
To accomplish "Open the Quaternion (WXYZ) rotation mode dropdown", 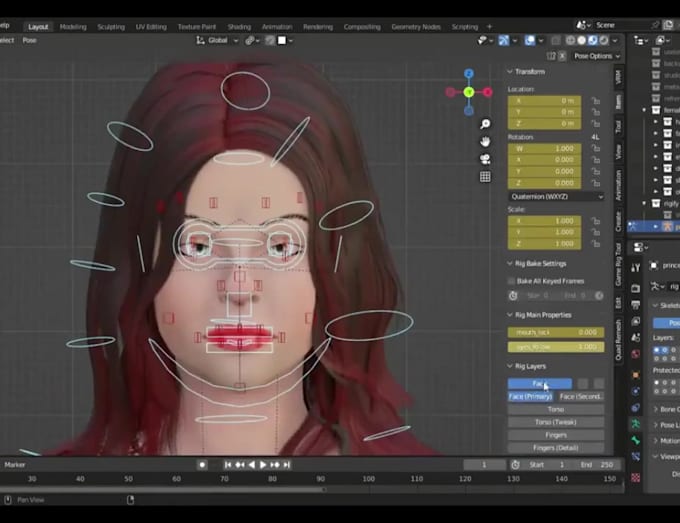I will coord(556,197).
